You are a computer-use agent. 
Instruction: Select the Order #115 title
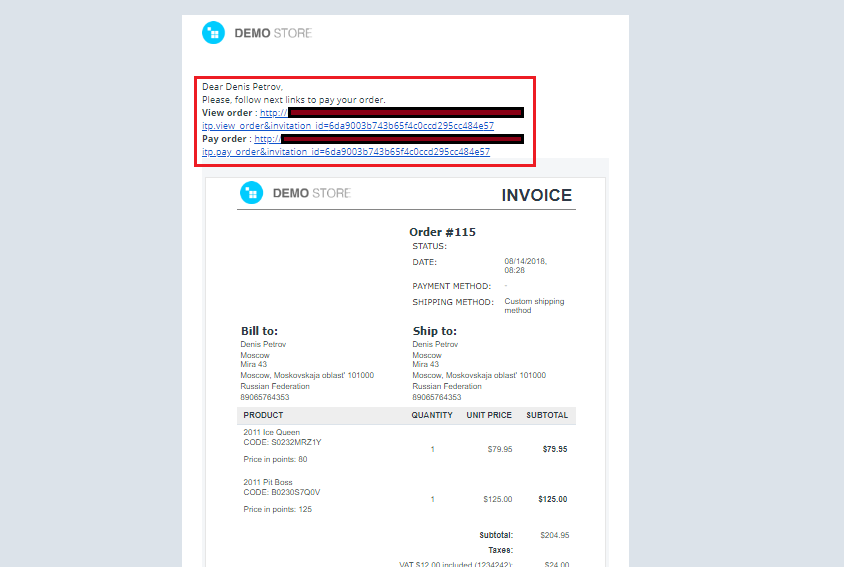(442, 232)
